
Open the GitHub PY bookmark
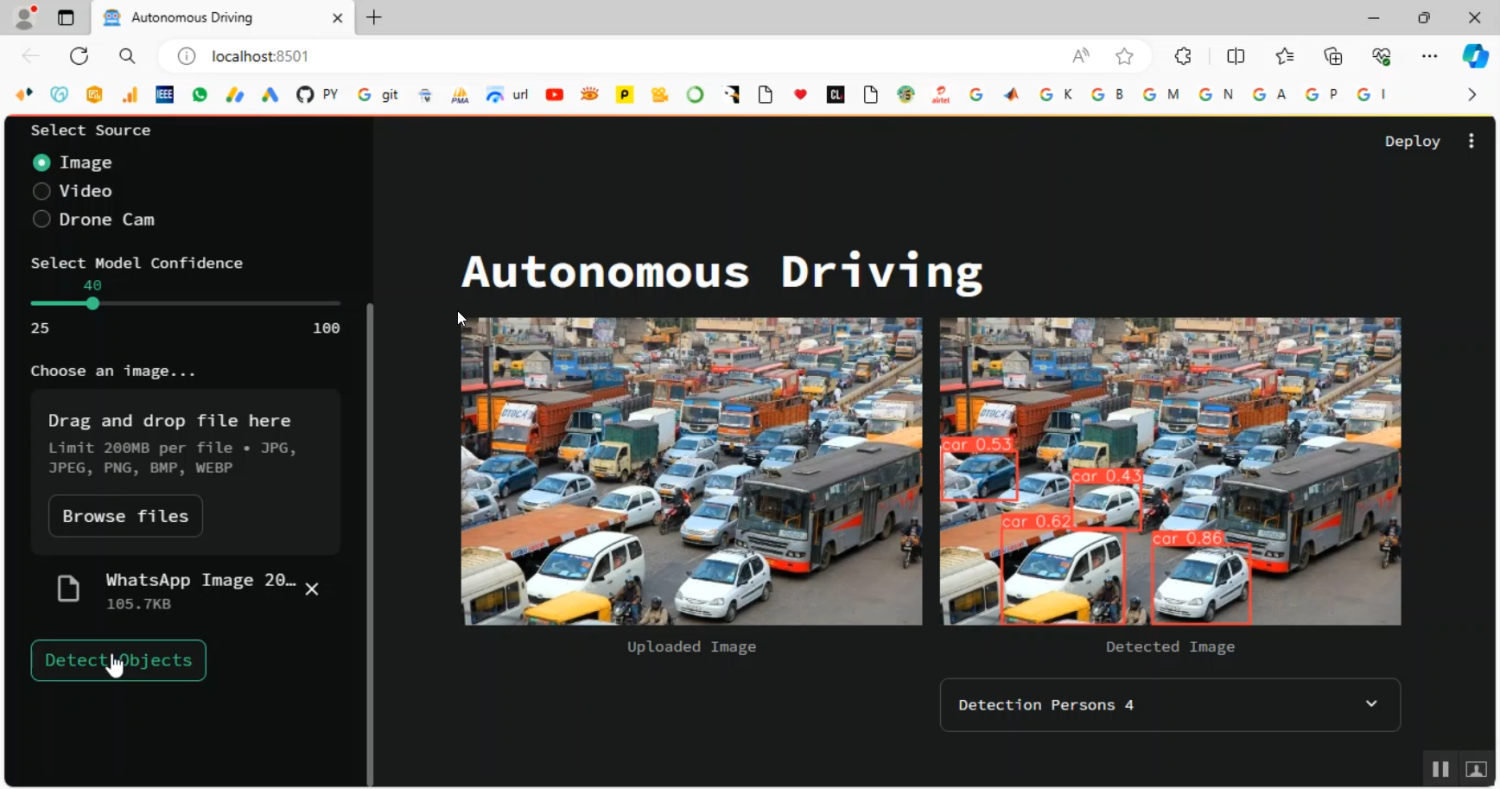316,95
